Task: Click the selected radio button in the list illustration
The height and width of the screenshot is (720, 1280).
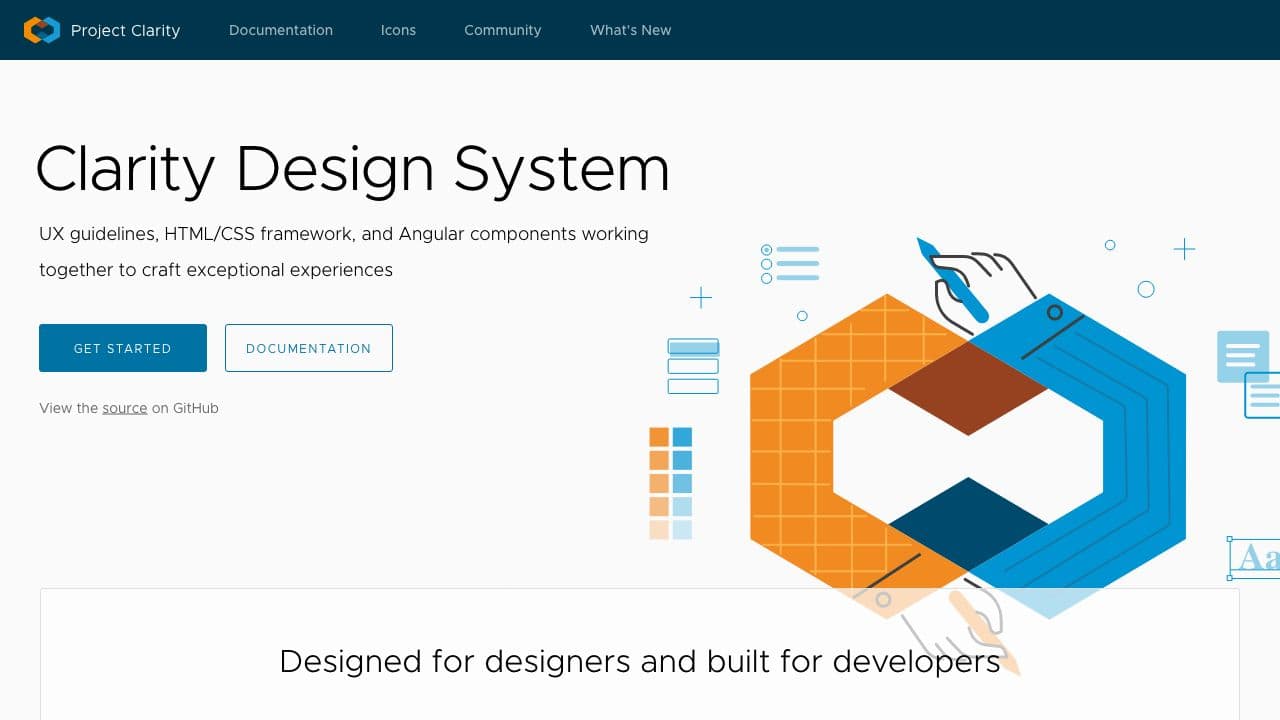Action: click(767, 250)
